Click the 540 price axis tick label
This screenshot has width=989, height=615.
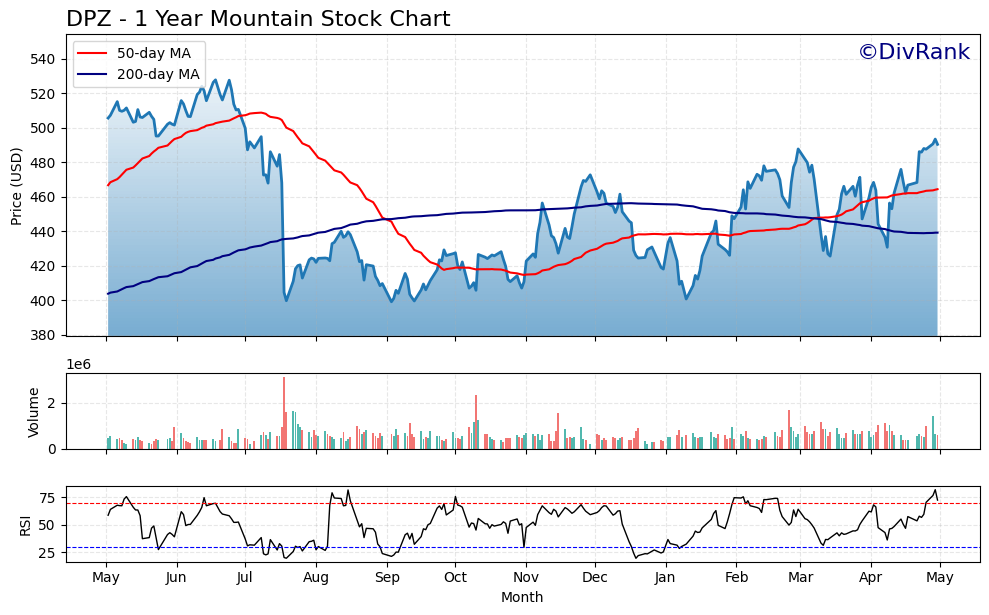coord(42,59)
